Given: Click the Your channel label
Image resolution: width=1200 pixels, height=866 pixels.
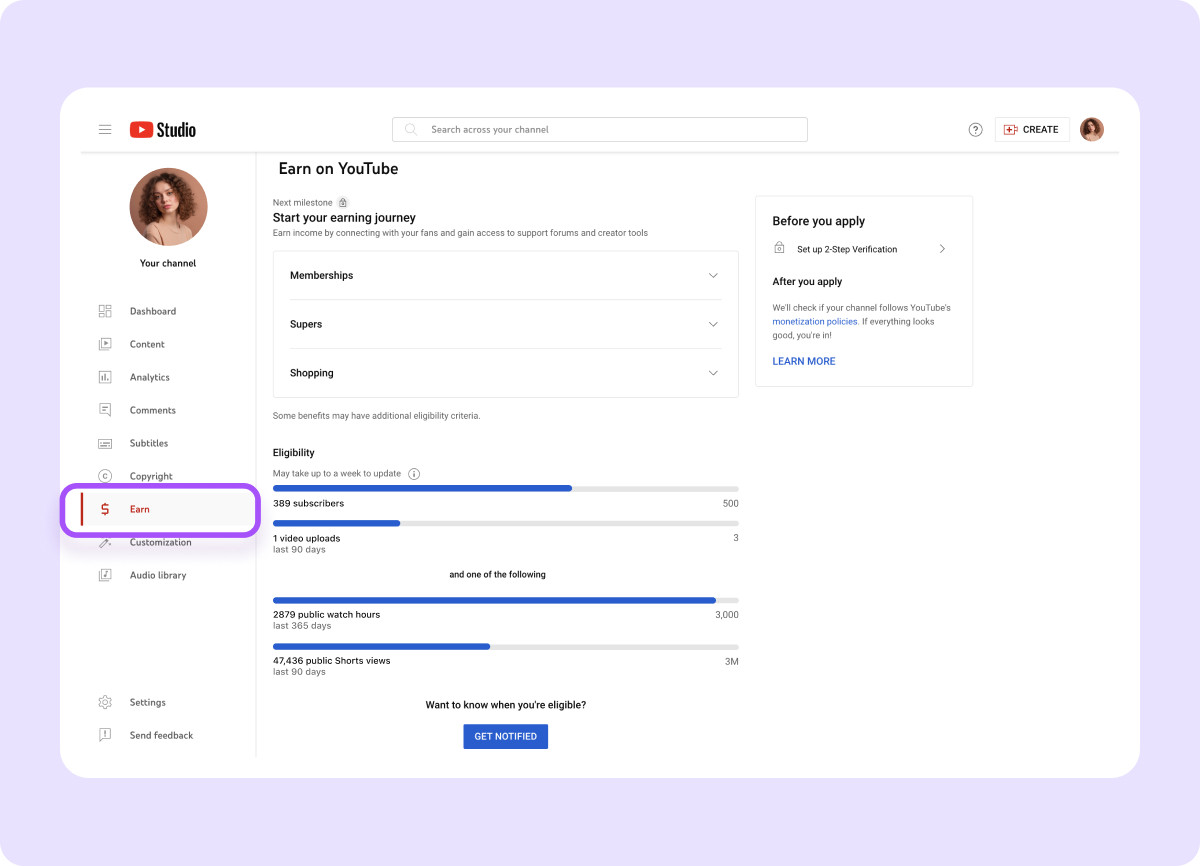Looking at the screenshot, I should [x=168, y=263].
